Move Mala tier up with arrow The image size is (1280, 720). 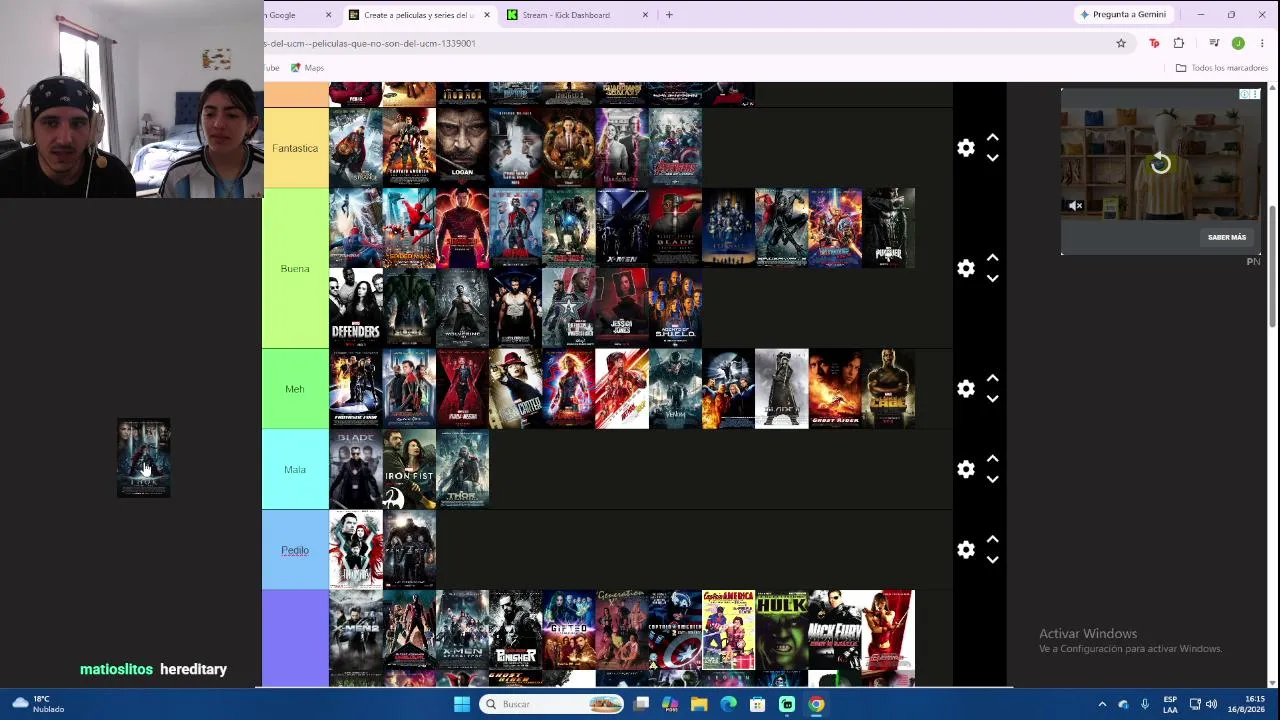pyautogui.click(x=992, y=459)
